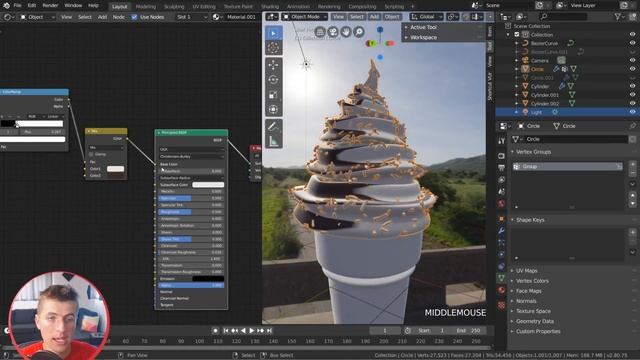Open the Material properties tab icon
This screenshot has width=640, height=360.
(x=502, y=290)
